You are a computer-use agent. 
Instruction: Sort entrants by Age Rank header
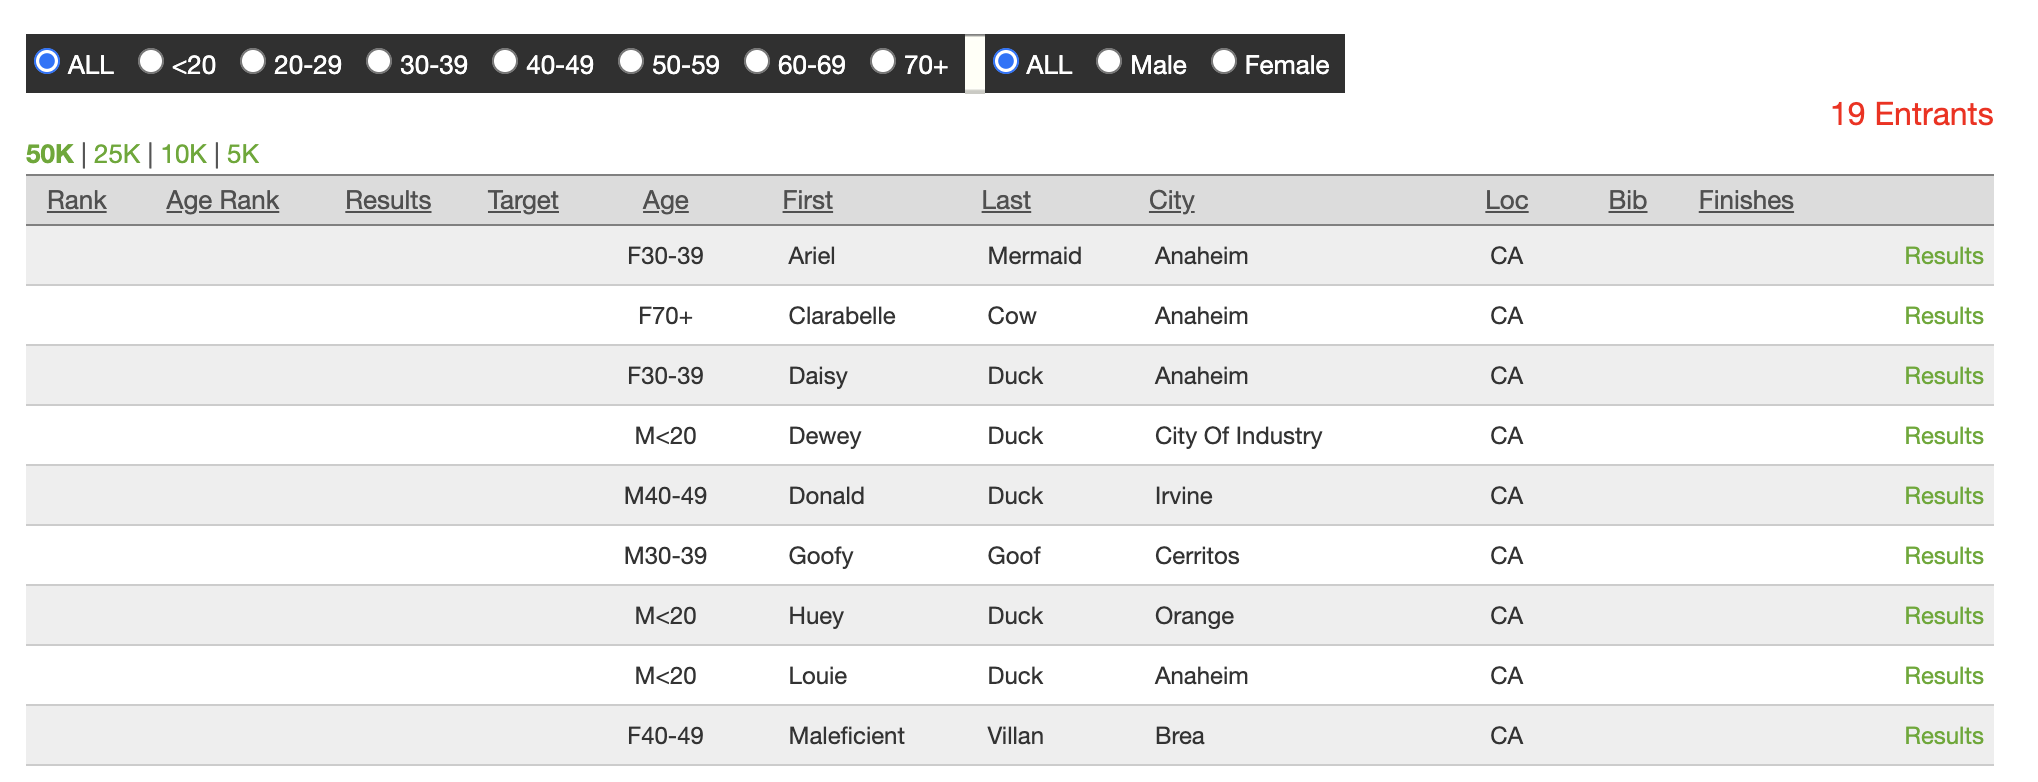pos(222,200)
